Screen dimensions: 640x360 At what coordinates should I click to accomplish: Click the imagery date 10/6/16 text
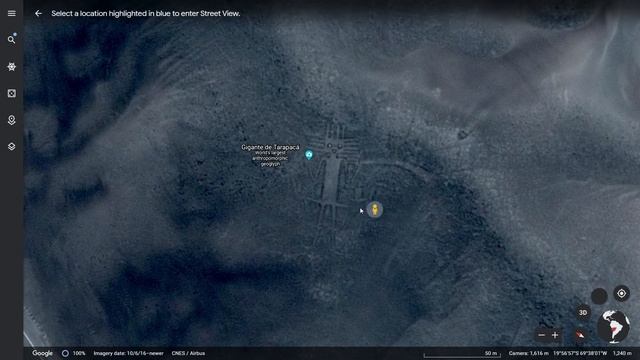pyautogui.click(x=129, y=353)
